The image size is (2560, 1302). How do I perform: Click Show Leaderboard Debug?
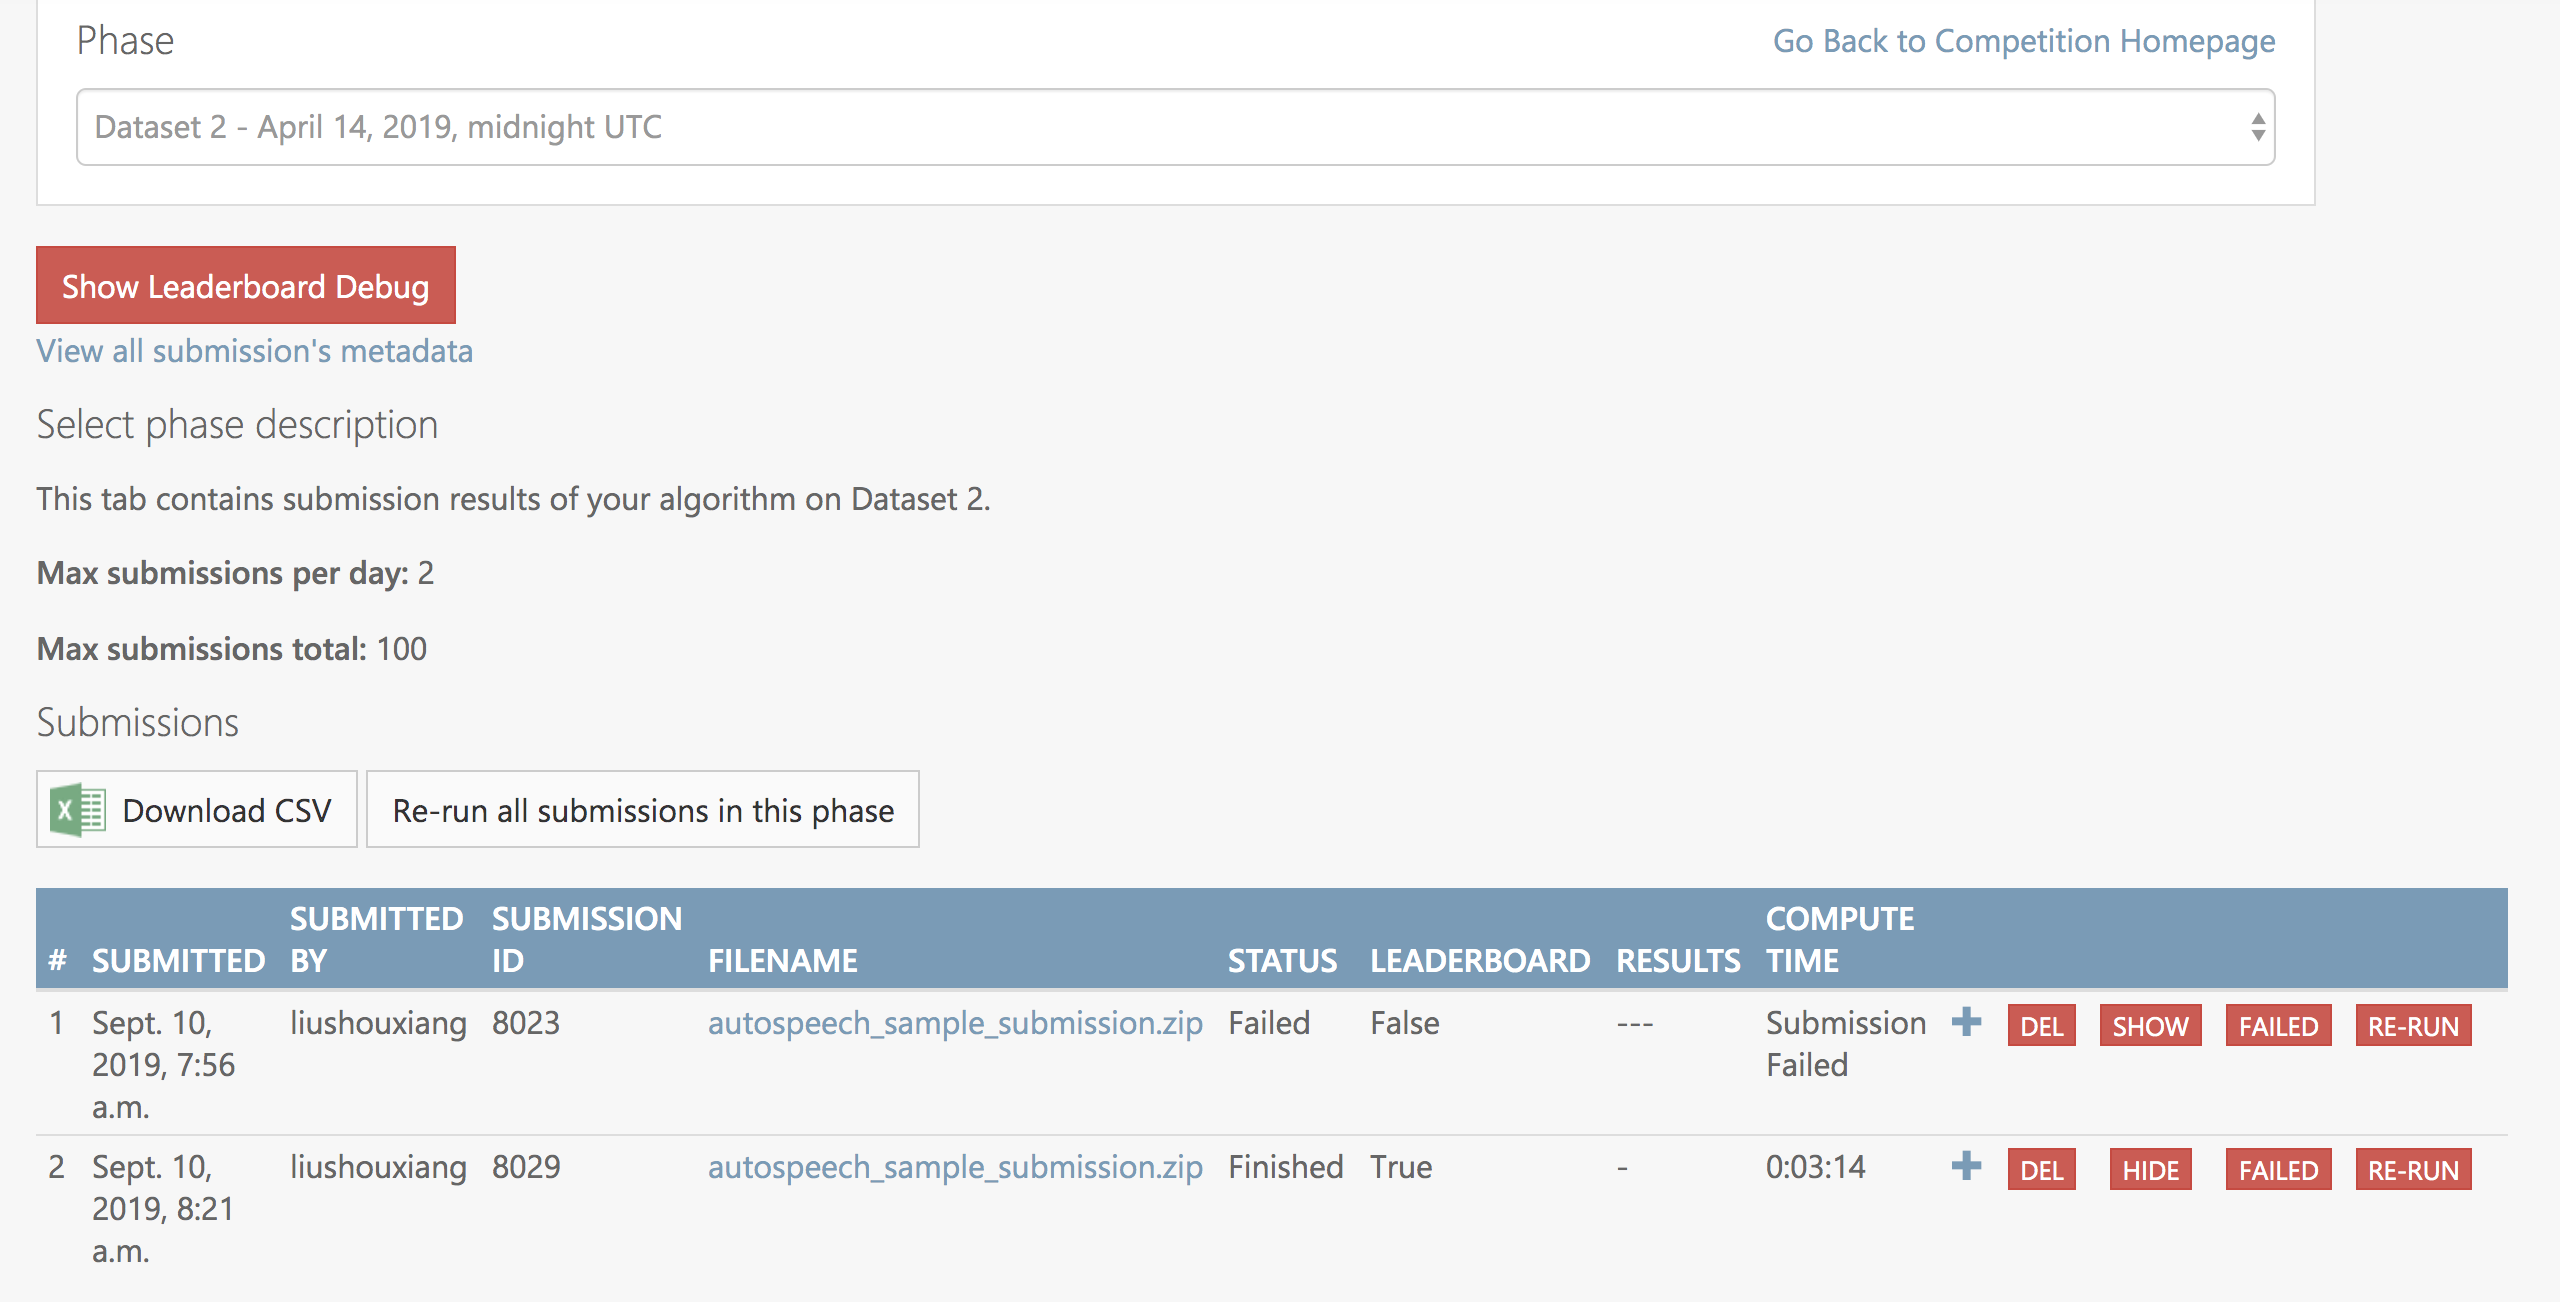point(245,285)
